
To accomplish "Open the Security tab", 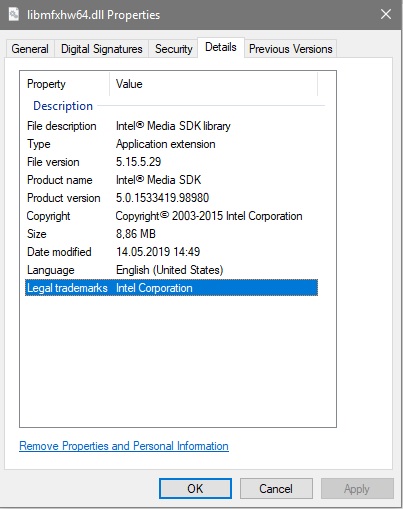I will (x=173, y=49).
